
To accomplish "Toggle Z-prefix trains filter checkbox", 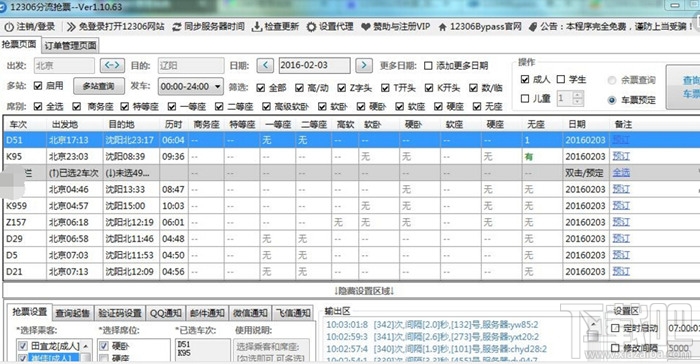I will (342, 88).
